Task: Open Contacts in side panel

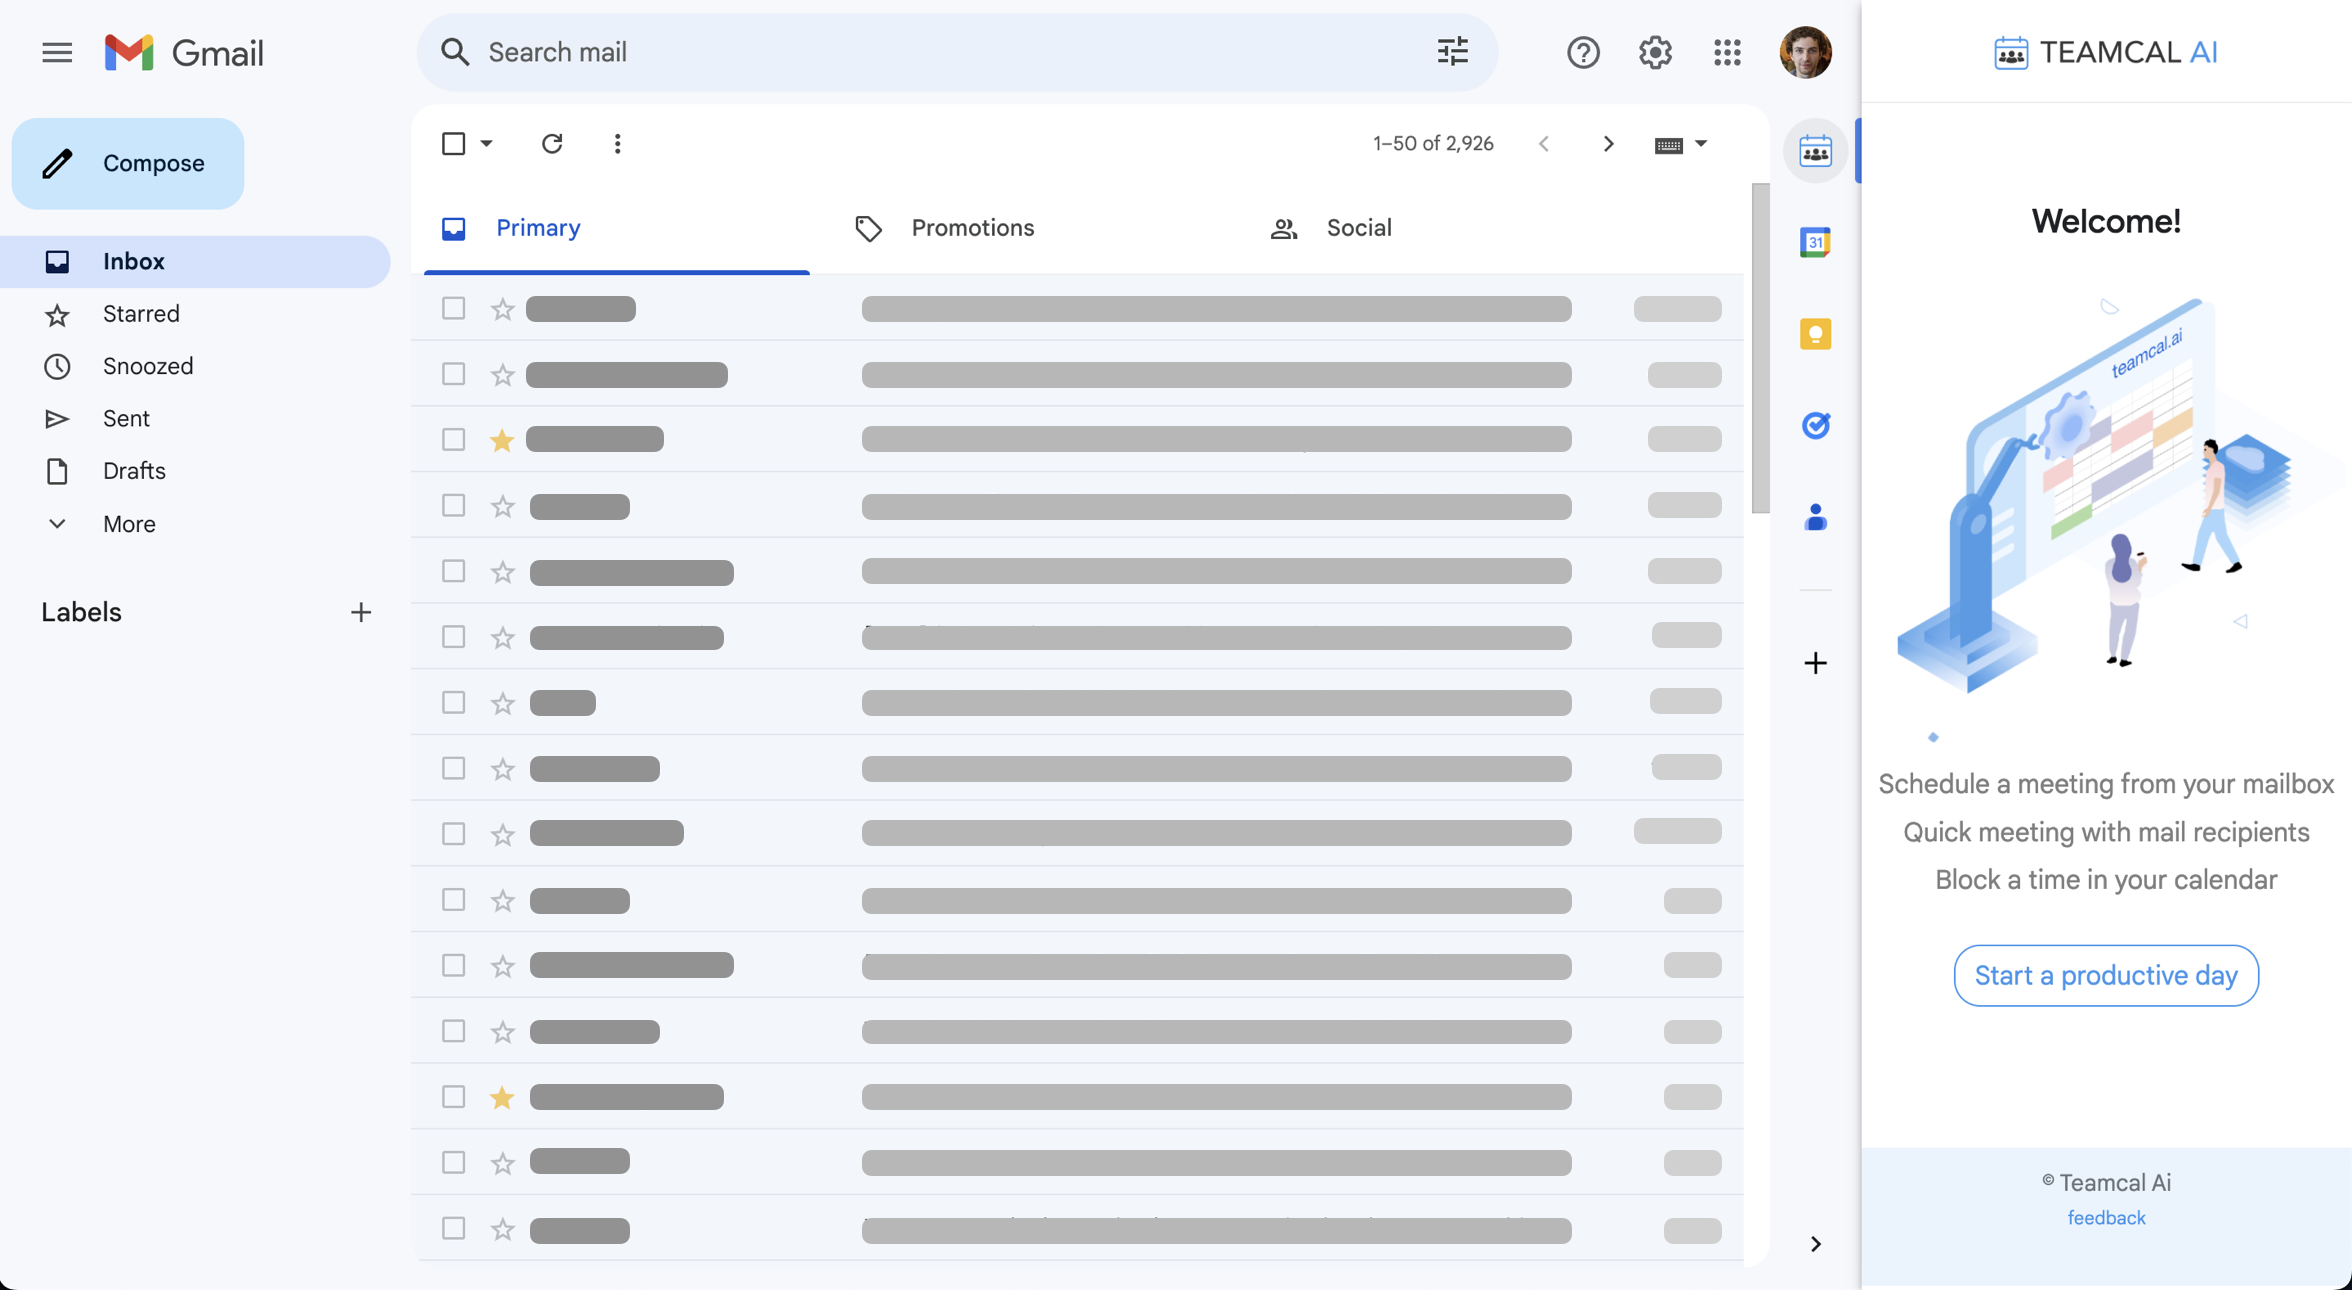Action: point(1815,517)
